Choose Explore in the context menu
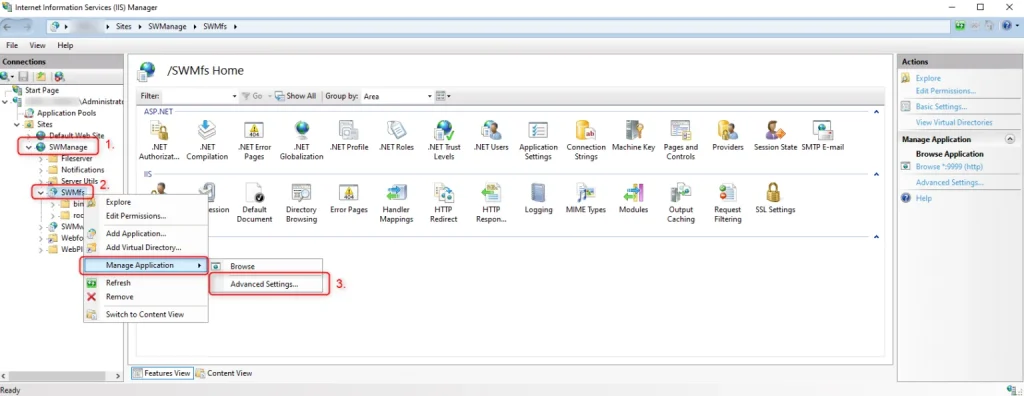Screen dimensions: 1024x396 [x=146, y=202]
